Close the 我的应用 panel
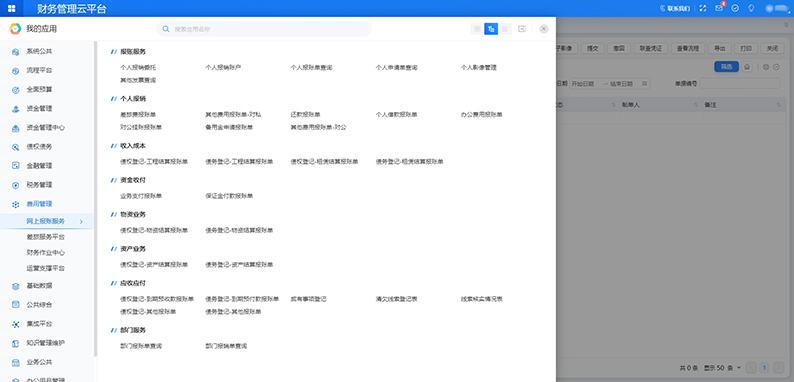The width and height of the screenshot is (794, 382). point(543,29)
